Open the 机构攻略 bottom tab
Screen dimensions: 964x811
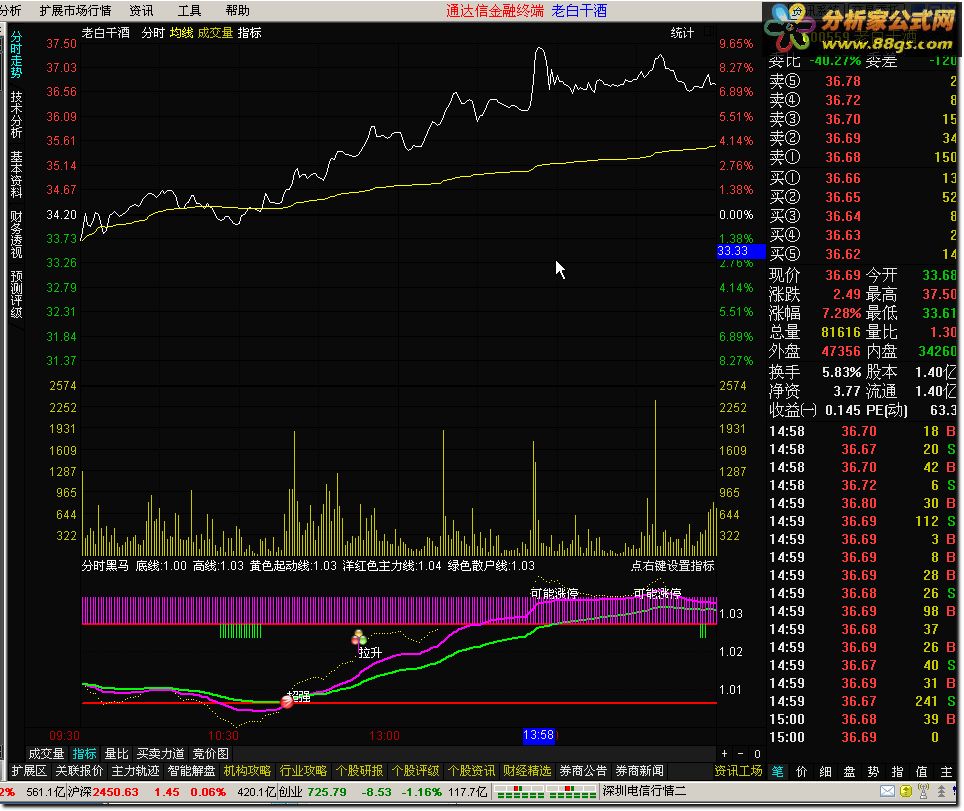(247, 771)
